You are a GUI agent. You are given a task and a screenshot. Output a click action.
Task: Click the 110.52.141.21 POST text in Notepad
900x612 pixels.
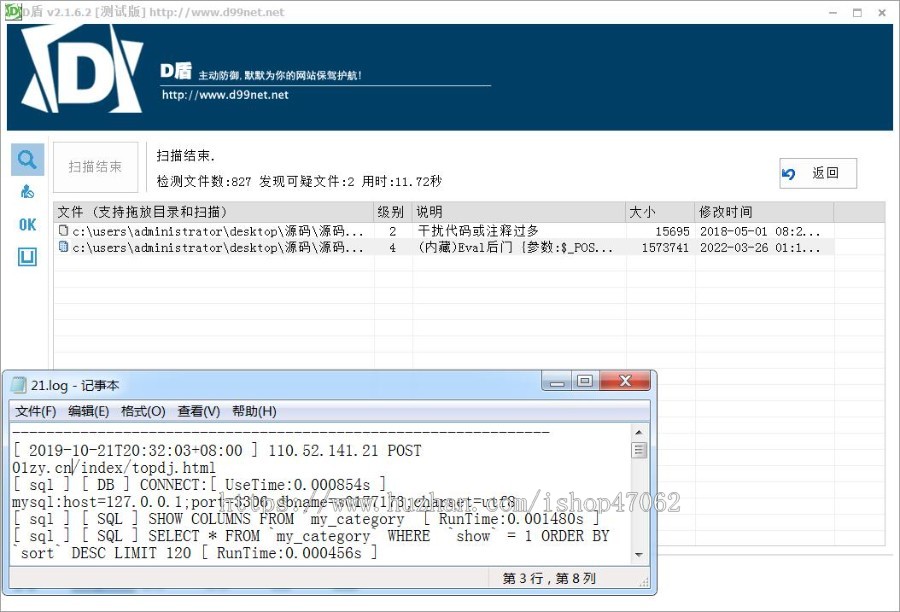344,450
